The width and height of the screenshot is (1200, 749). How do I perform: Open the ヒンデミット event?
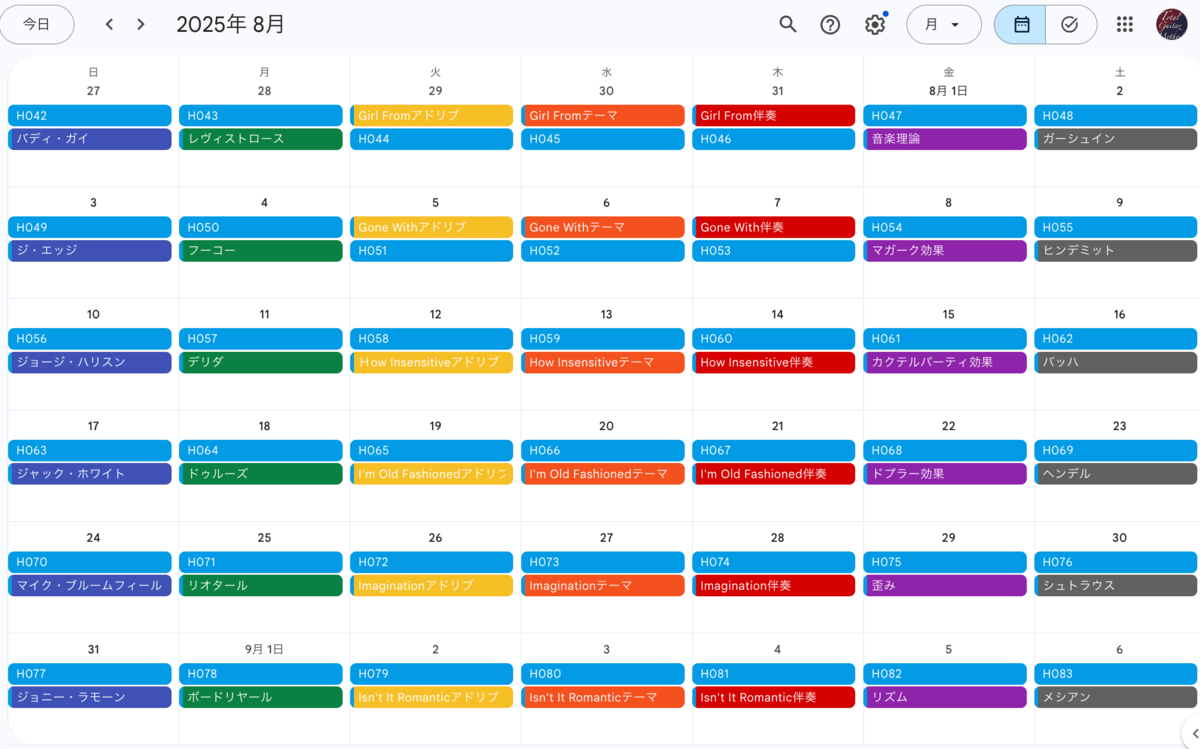click(x=1116, y=251)
